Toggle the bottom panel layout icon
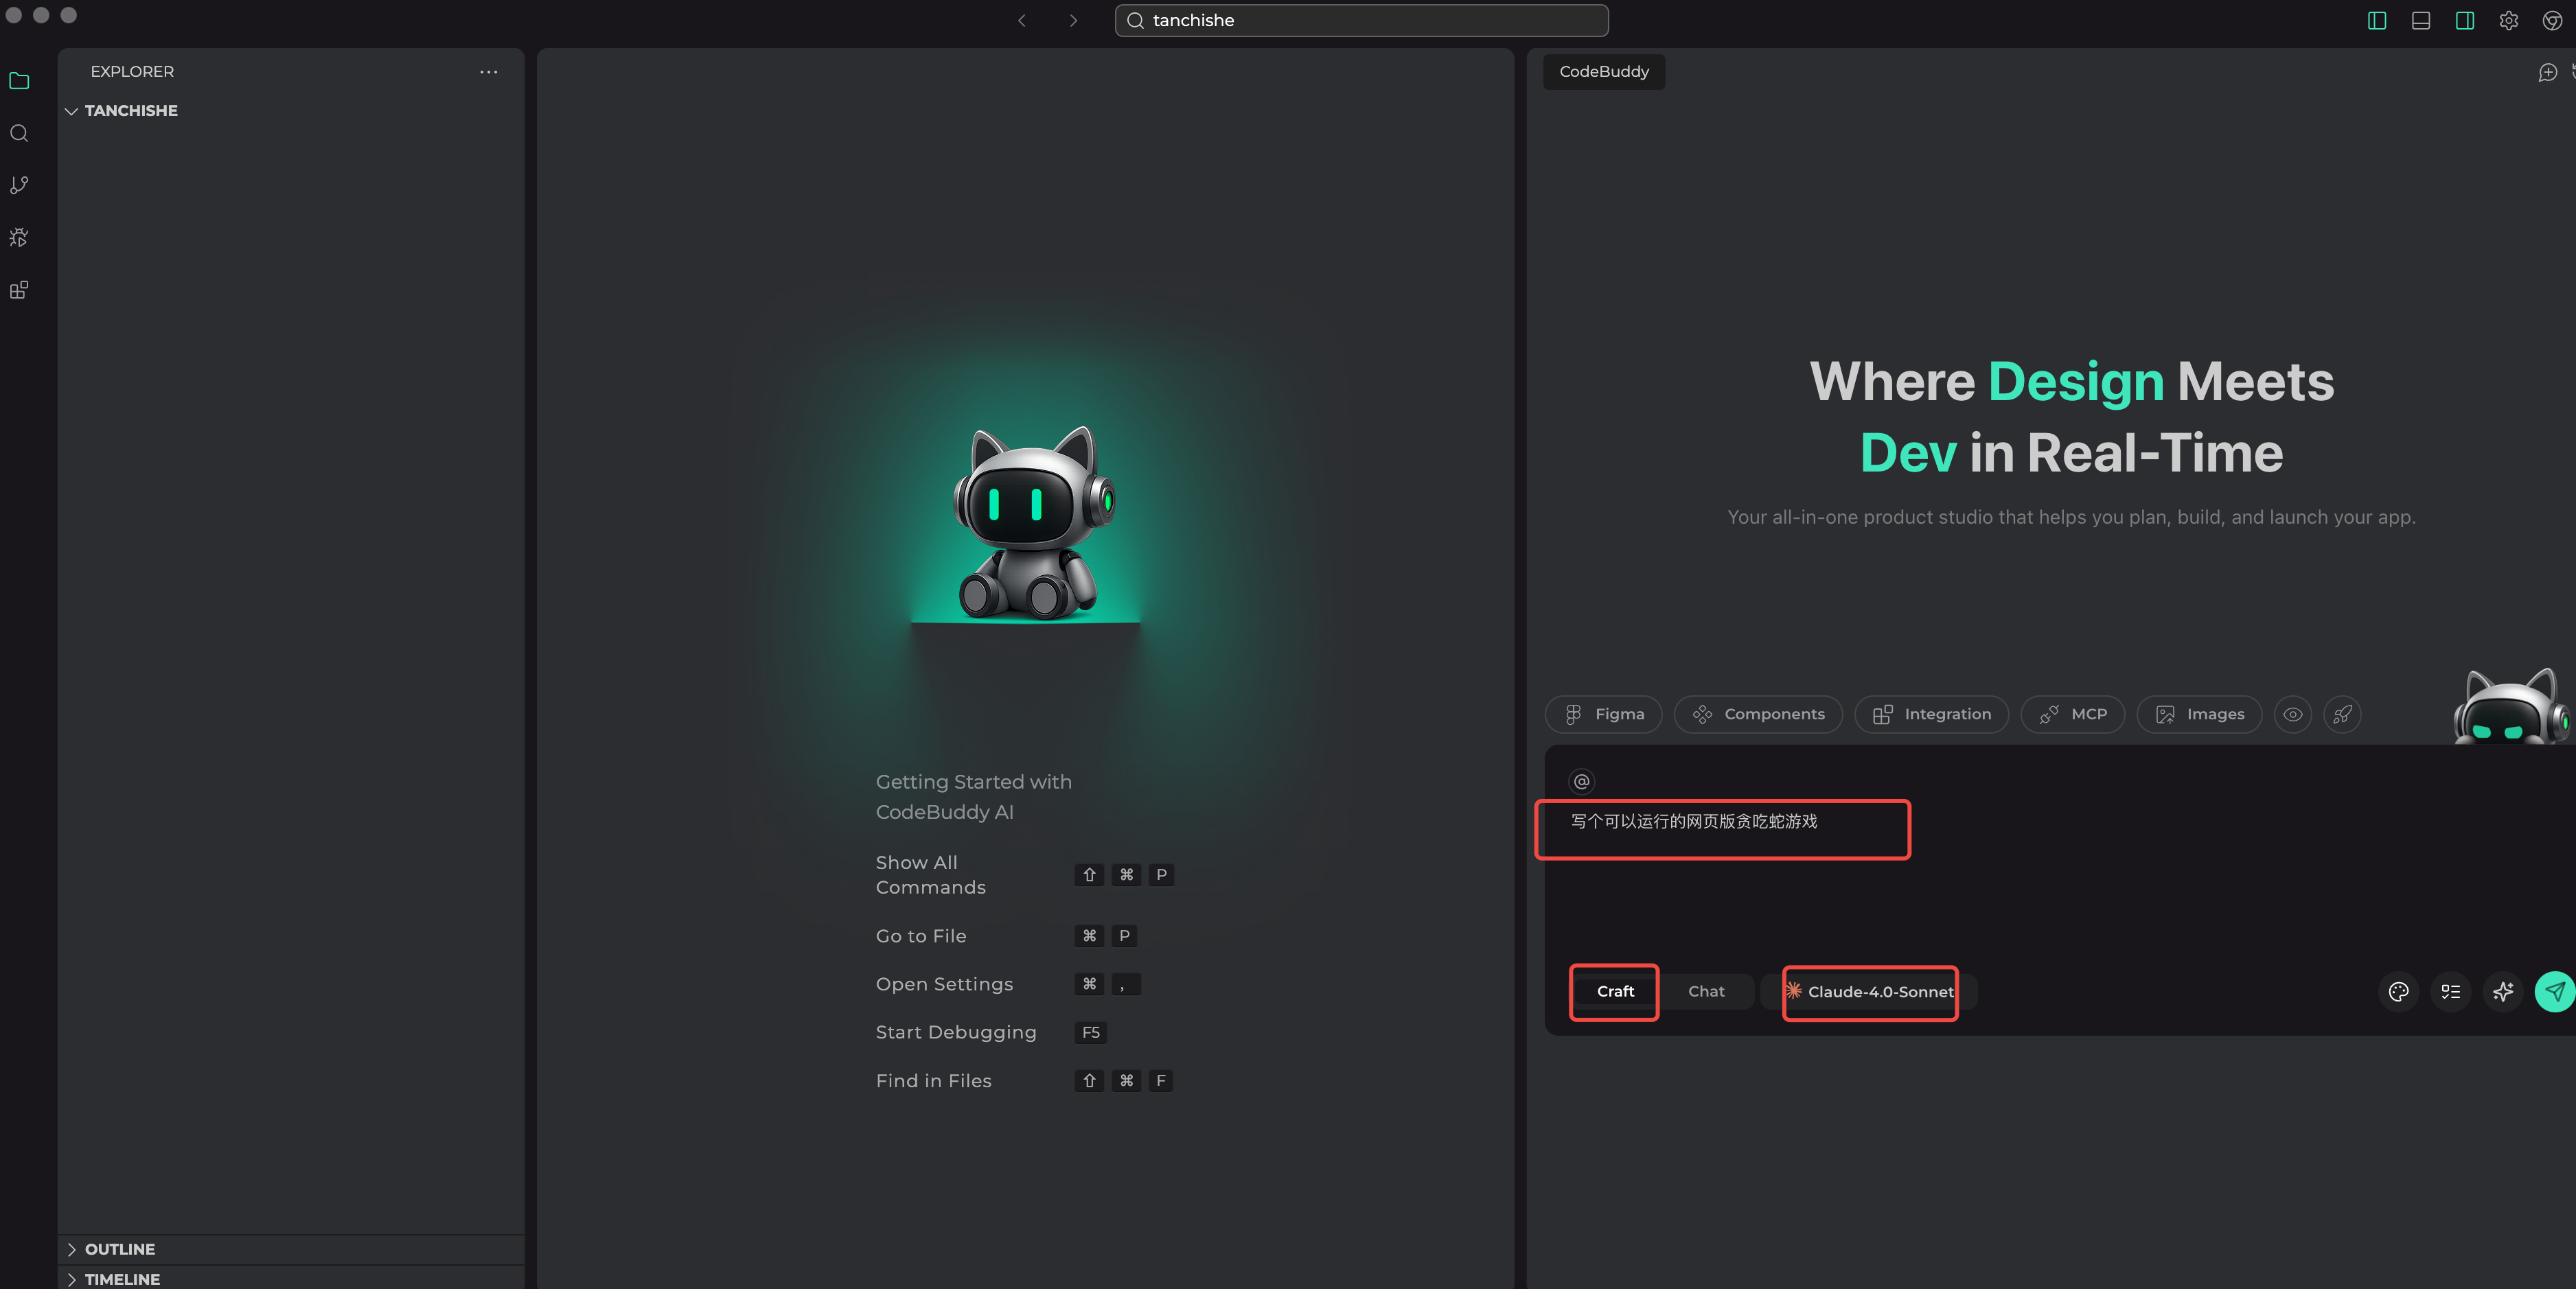Image resolution: width=2576 pixels, height=1289 pixels. [2421, 20]
